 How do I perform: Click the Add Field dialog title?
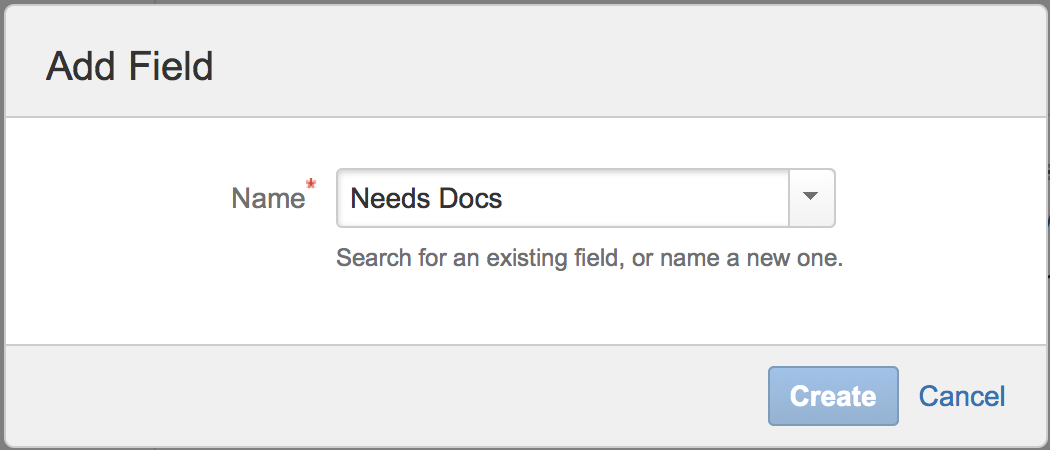pos(130,67)
